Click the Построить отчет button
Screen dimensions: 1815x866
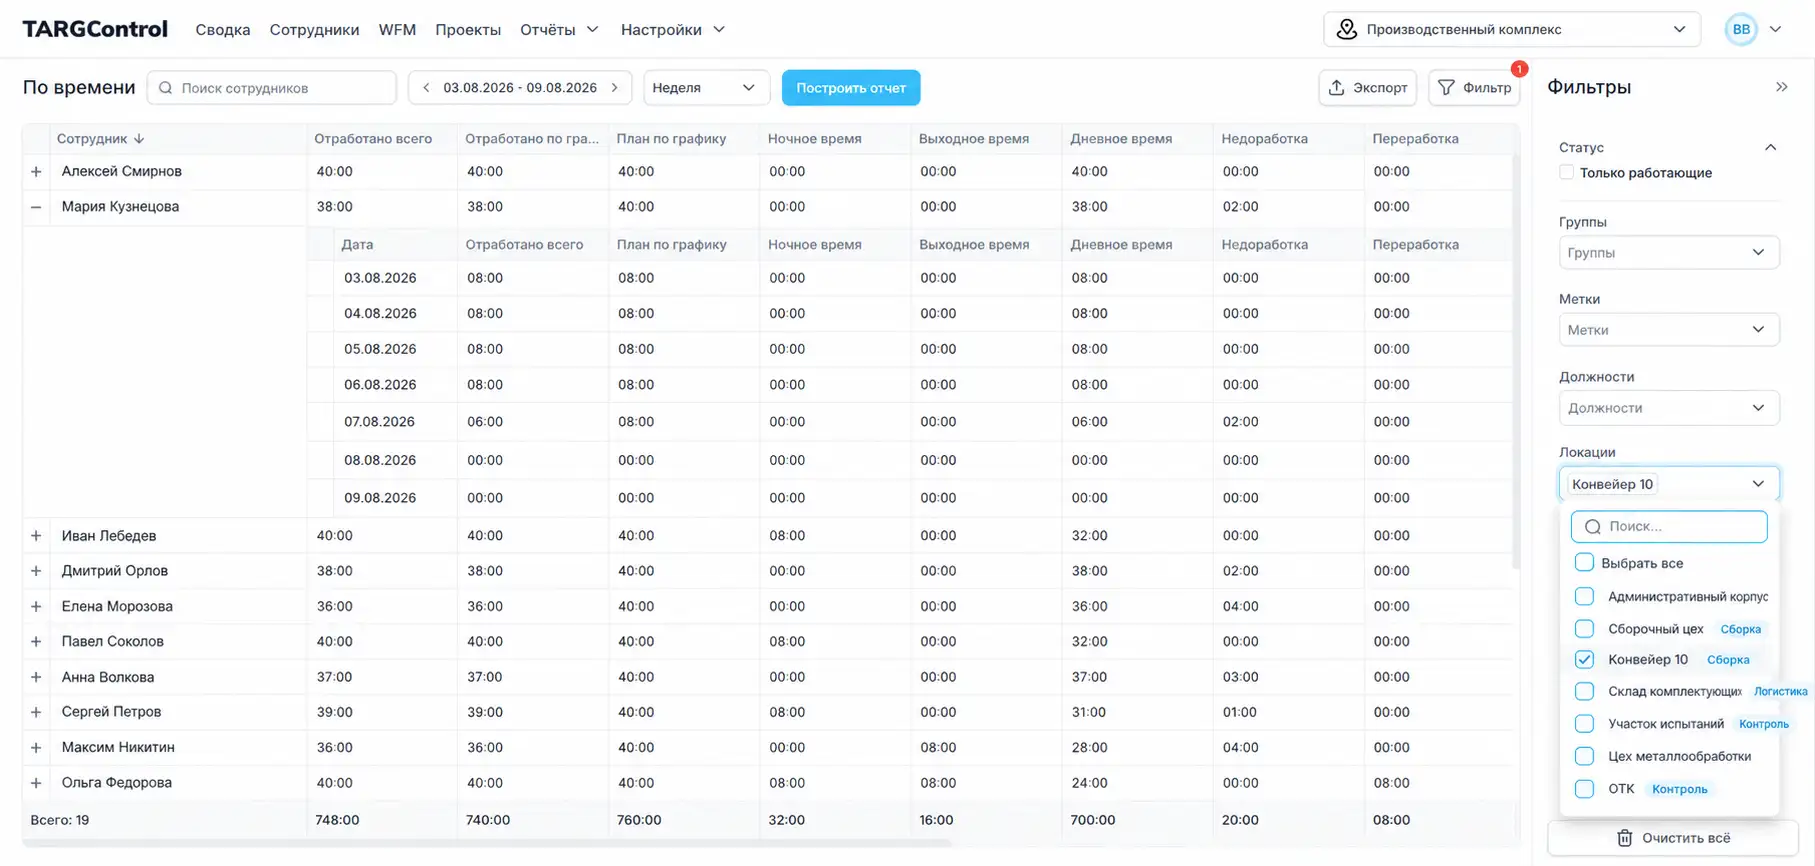click(x=851, y=88)
